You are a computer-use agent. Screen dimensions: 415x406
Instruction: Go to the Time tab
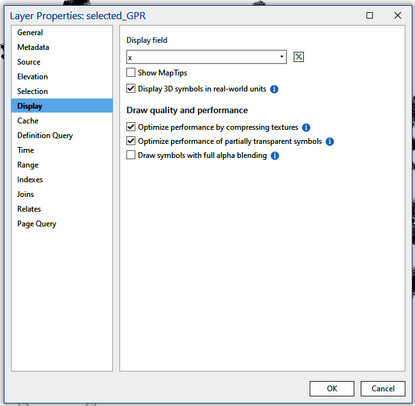pos(62,150)
